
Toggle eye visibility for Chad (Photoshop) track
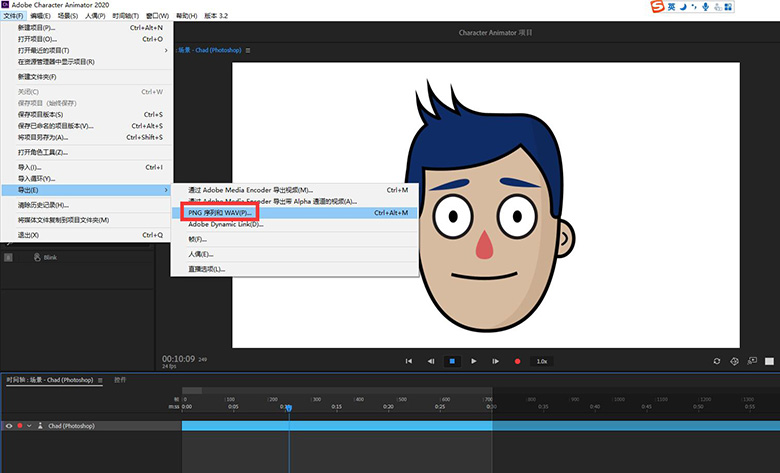pyautogui.click(x=9, y=426)
